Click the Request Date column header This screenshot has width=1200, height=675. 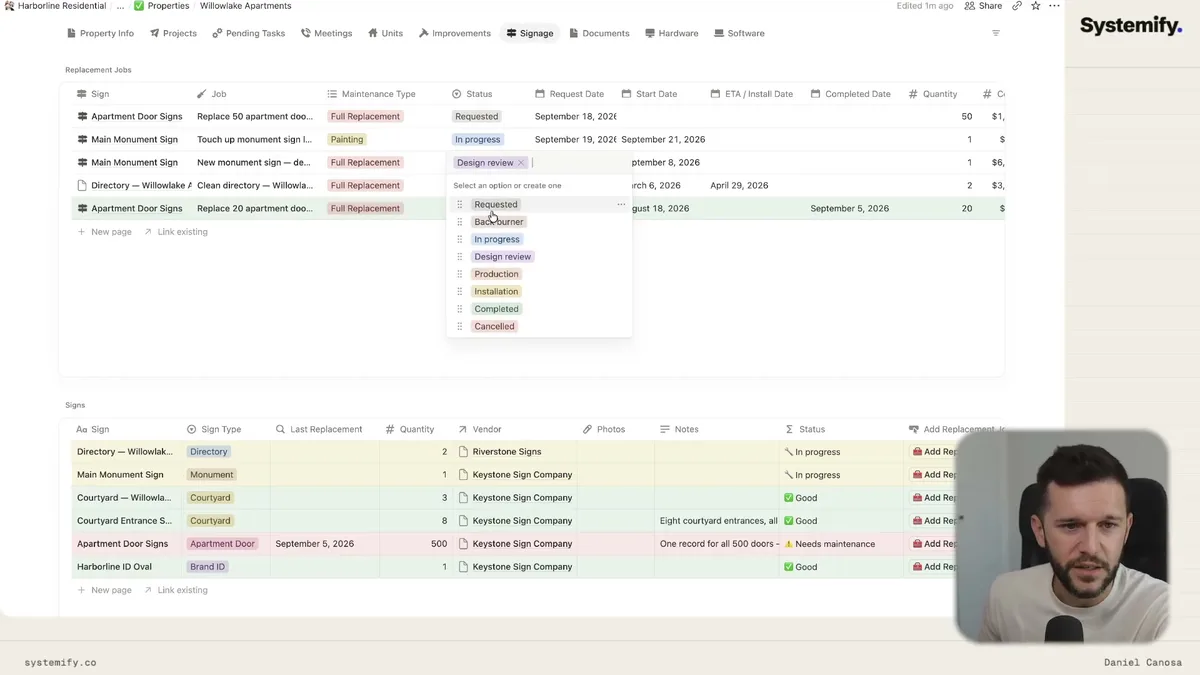point(572,94)
